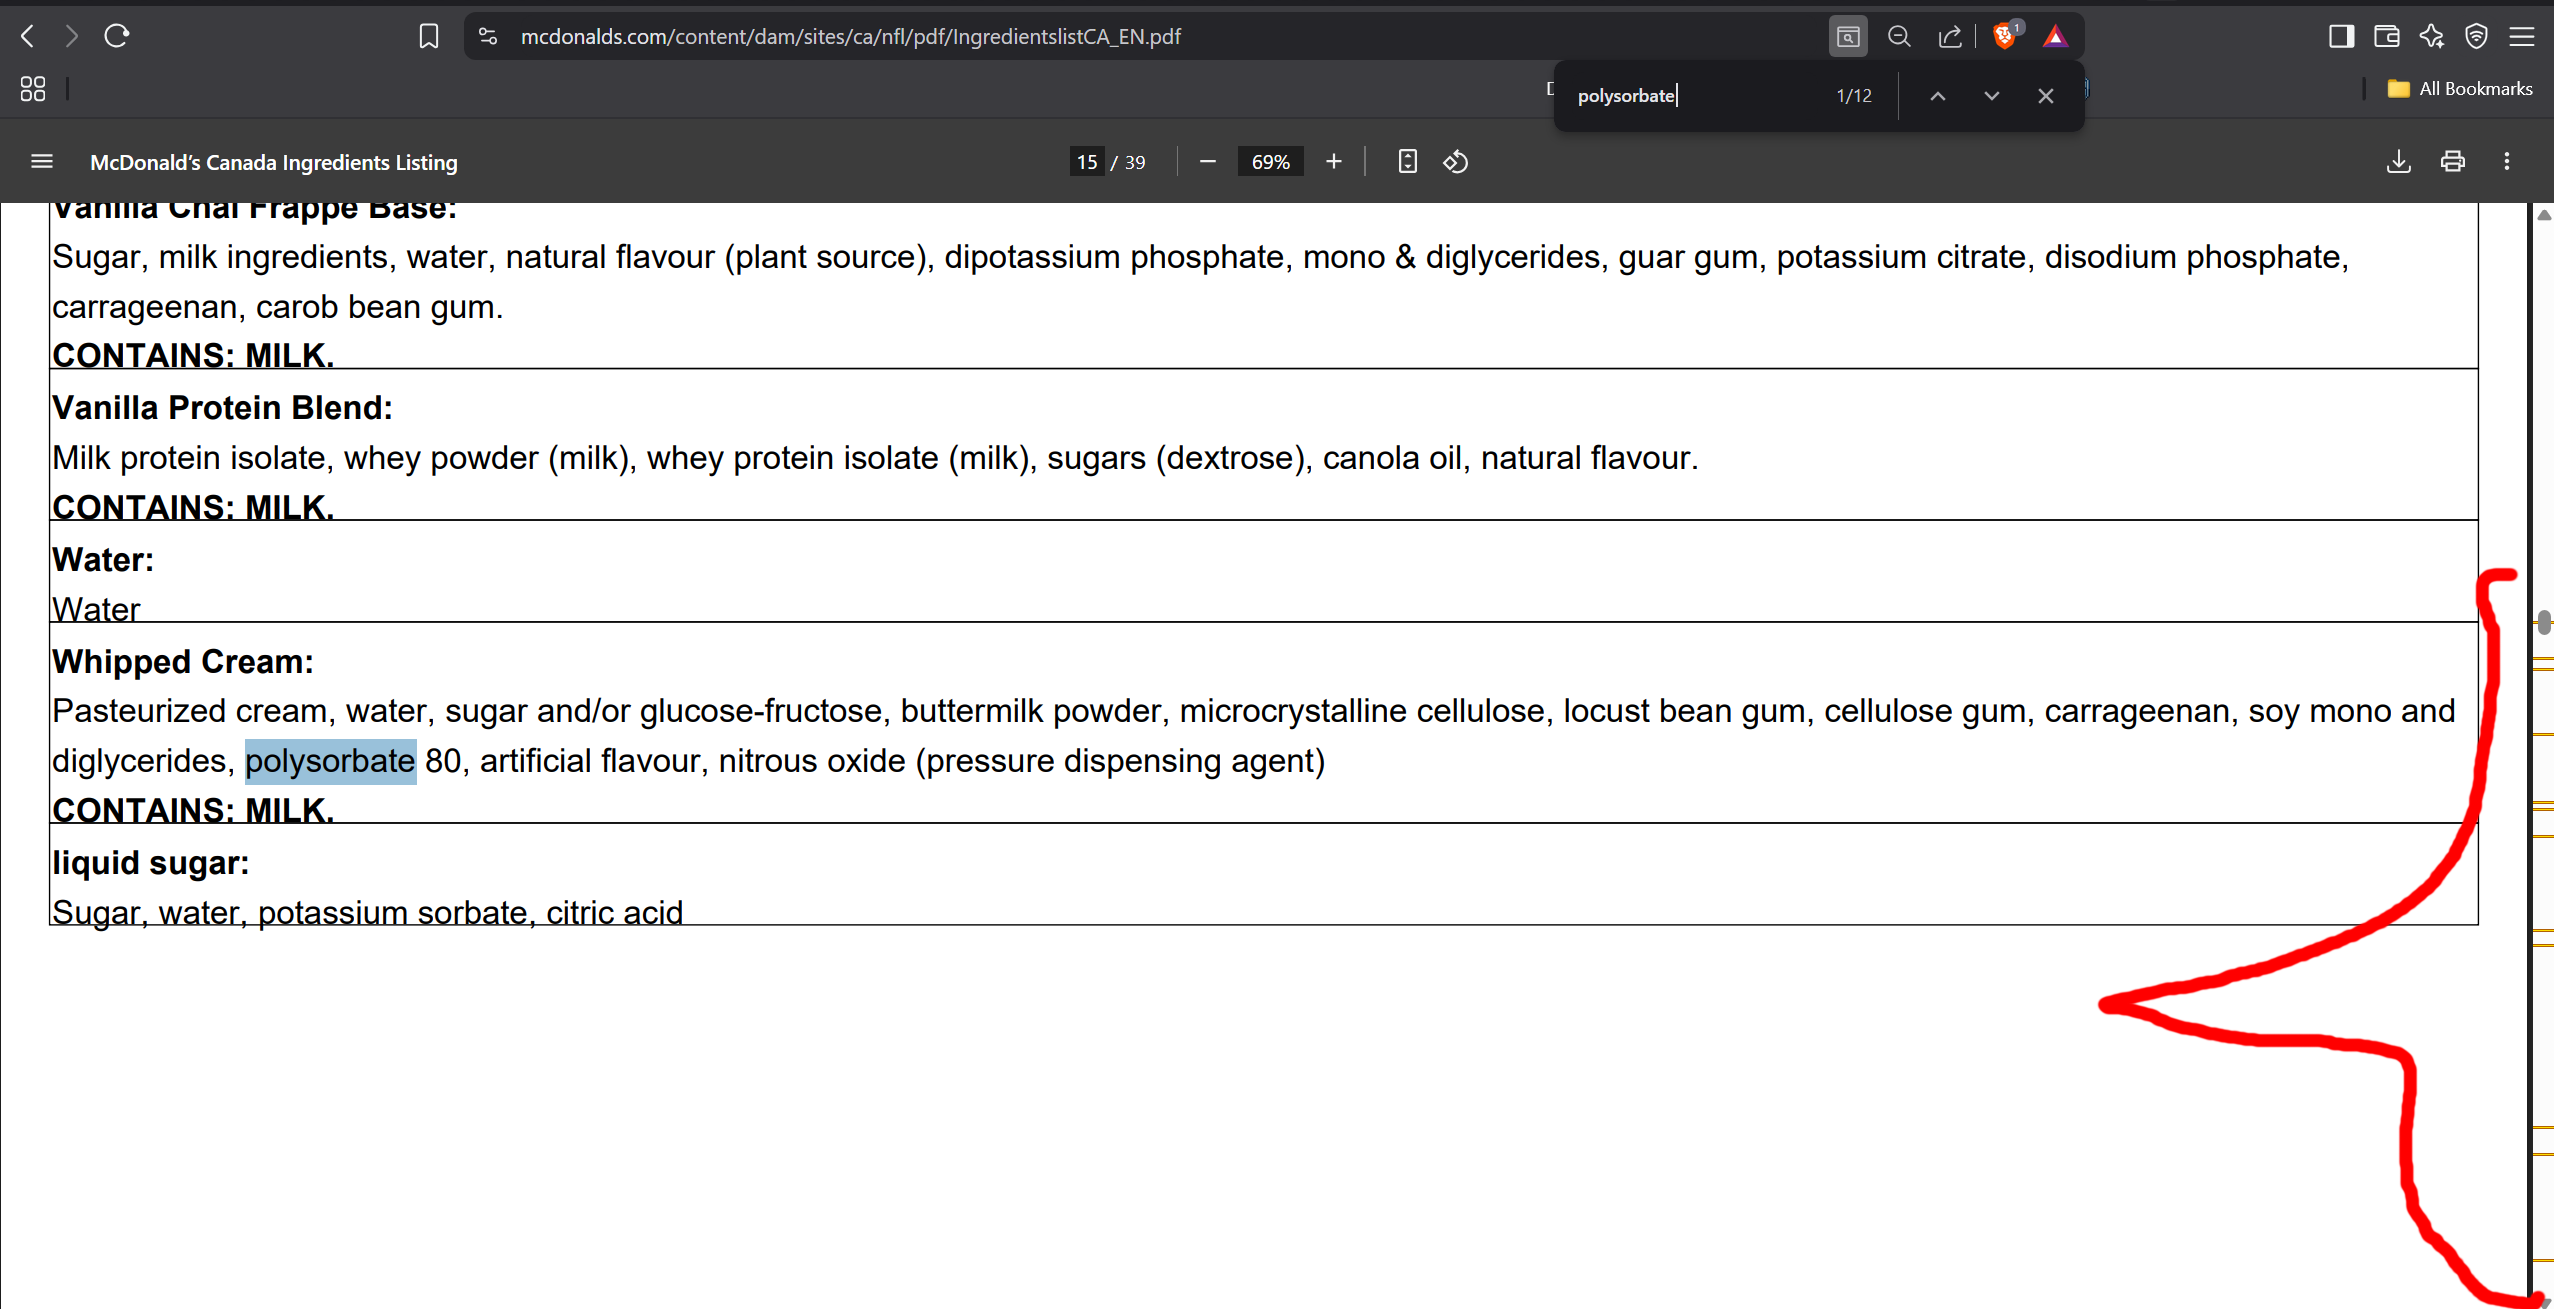Open Leo AI assistant sparkle icon
The height and width of the screenshot is (1309, 2554).
(2432, 37)
